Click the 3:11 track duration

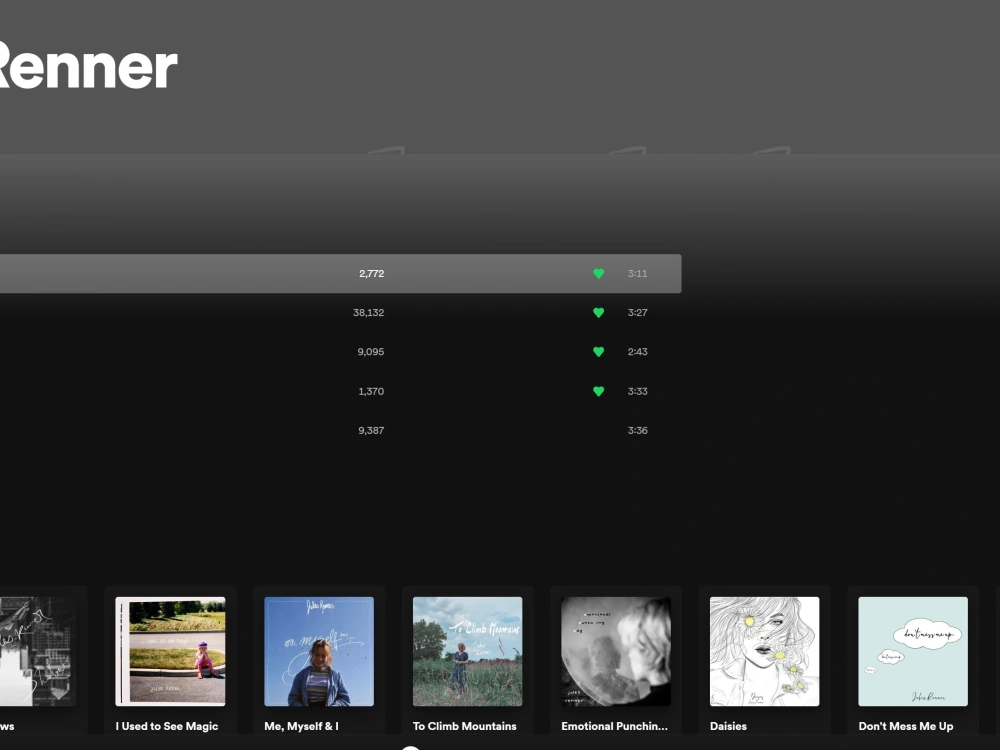(637, 274)
